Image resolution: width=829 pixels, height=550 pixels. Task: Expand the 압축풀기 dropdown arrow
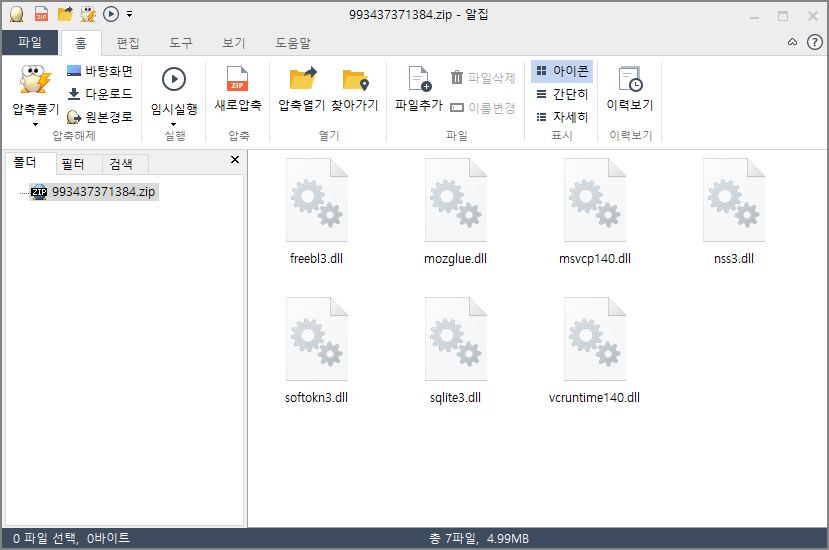35,125
